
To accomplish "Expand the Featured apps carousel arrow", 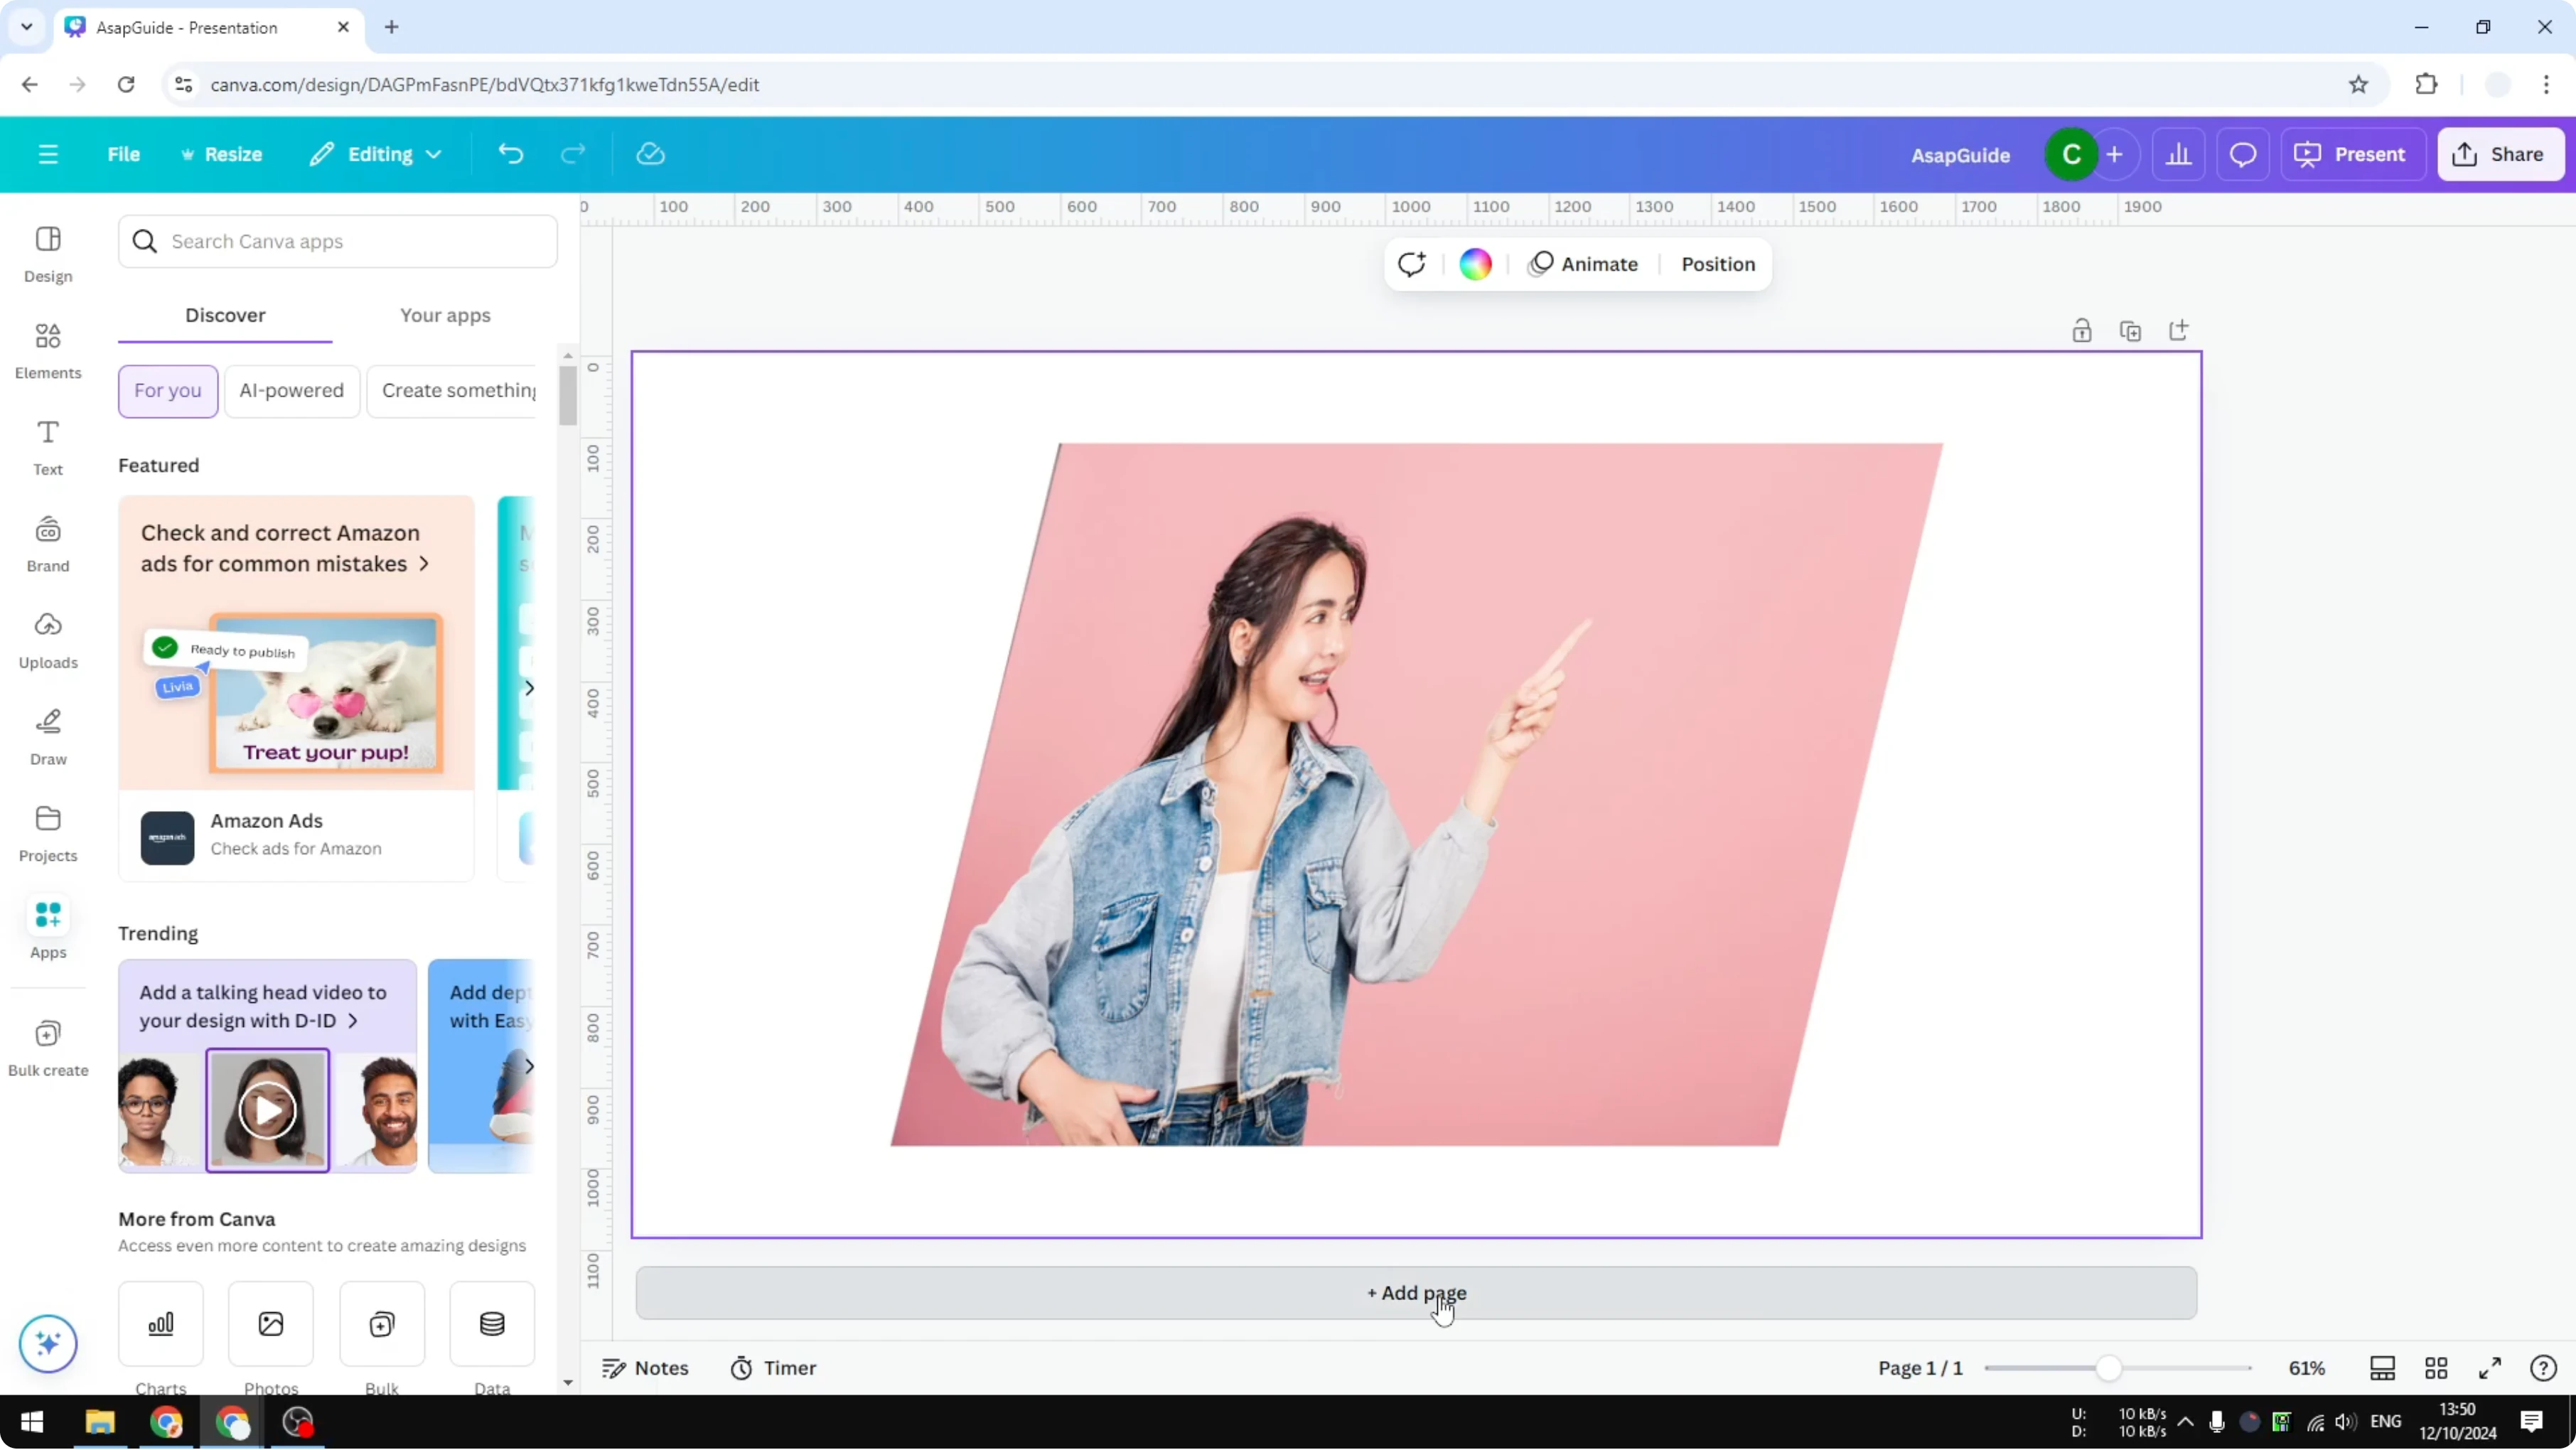I will 529,687.
